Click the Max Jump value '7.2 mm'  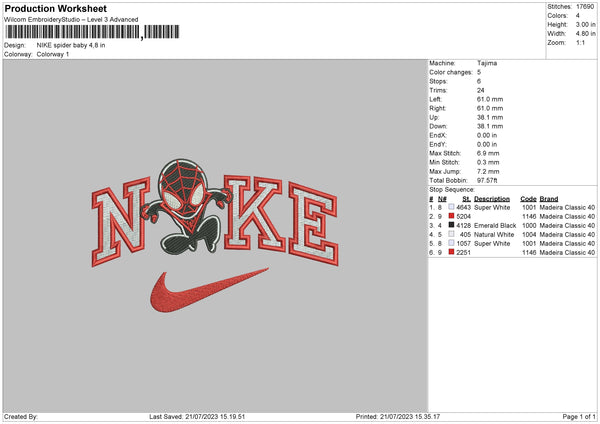[488, 171]
